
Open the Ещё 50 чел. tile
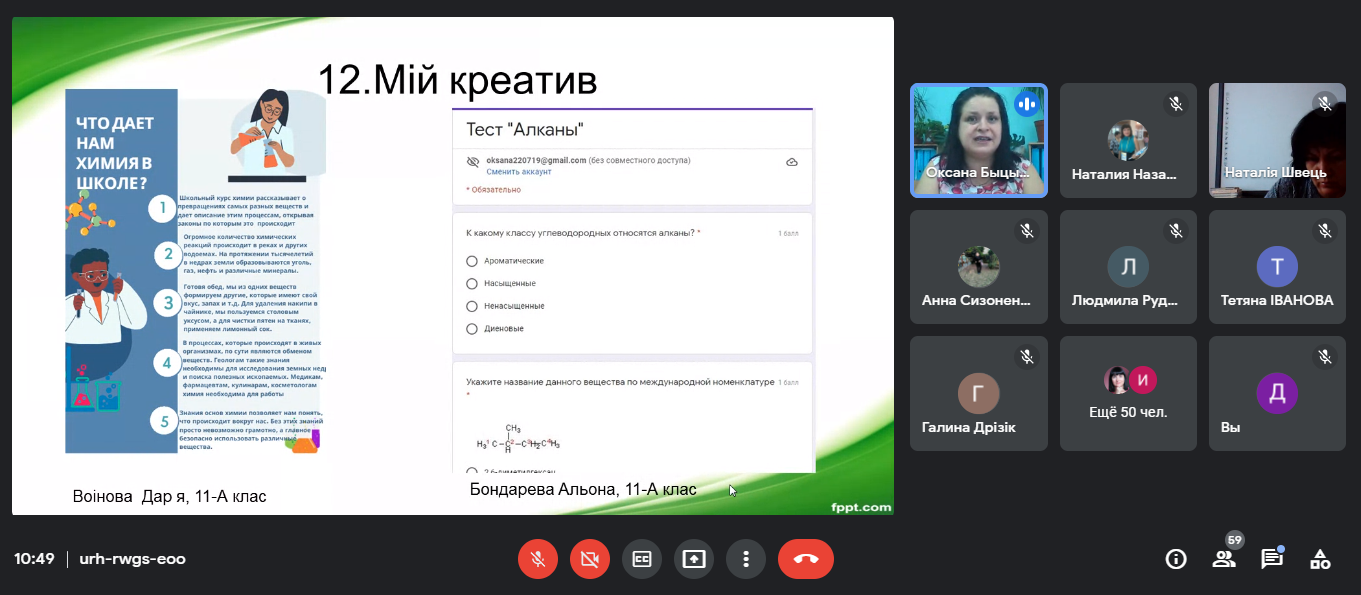(x=1129, y=393)
